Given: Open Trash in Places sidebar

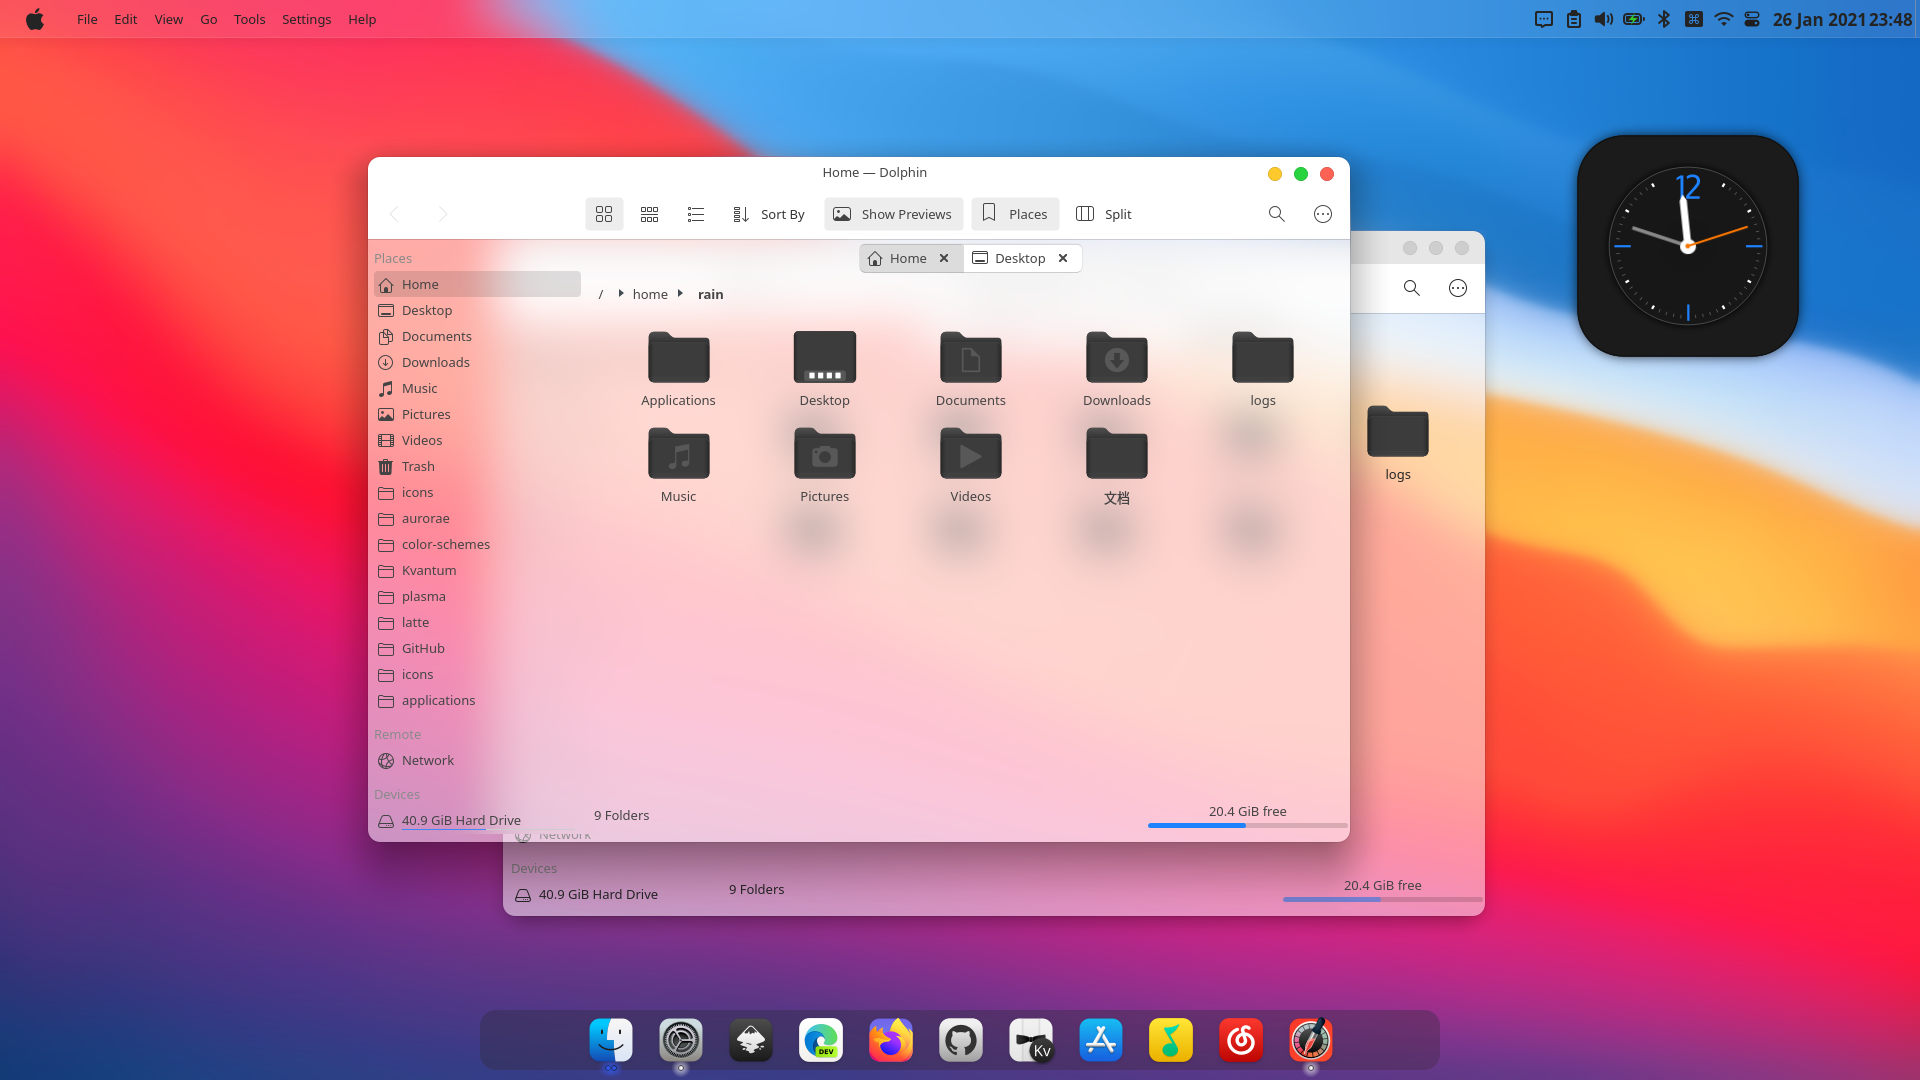Looking at the screenshot, I should (477, 466).
